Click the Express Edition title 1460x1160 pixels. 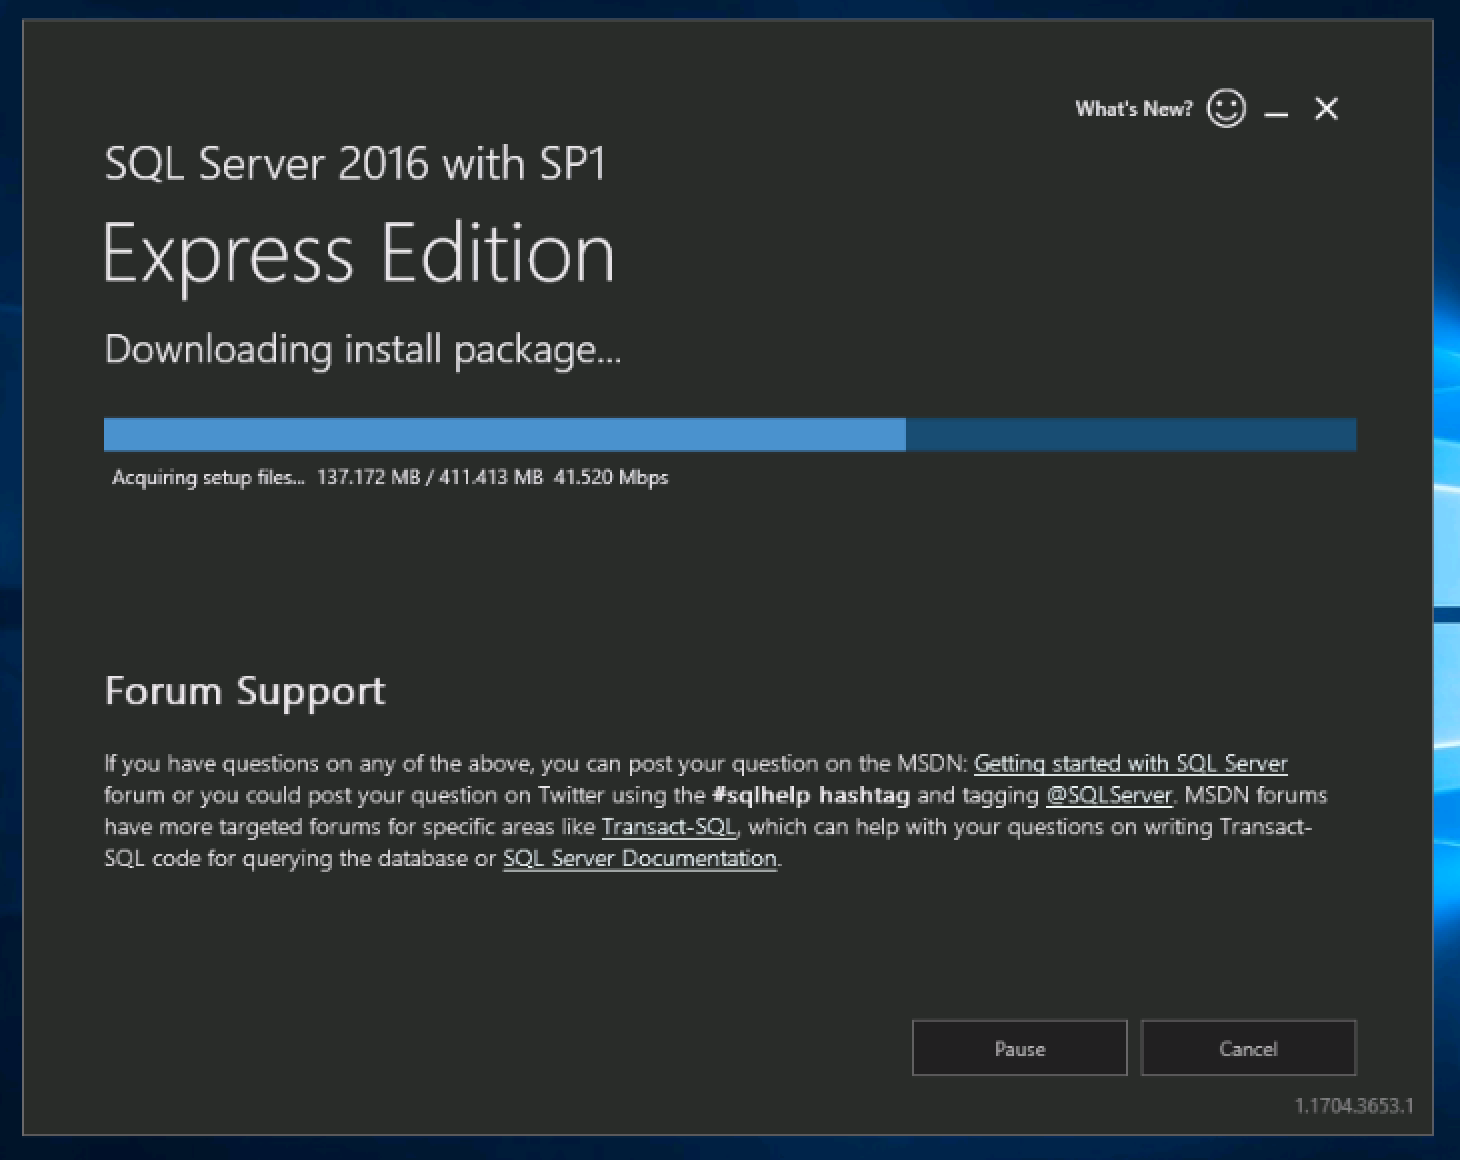358,254
